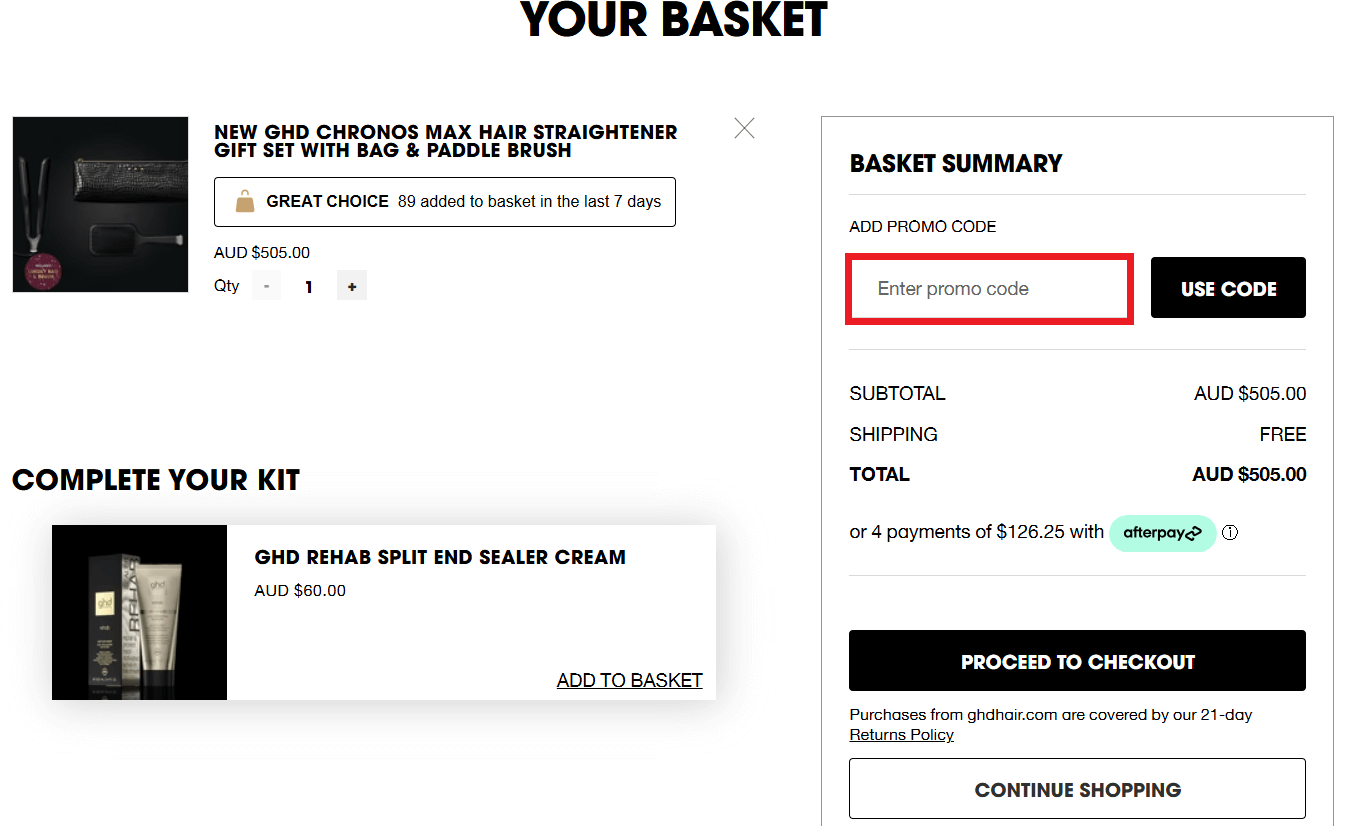The image size is (1350, 826).
Task: Decrease quantity with the minus button
Action: pyautogui.click(x=266, y=287)
